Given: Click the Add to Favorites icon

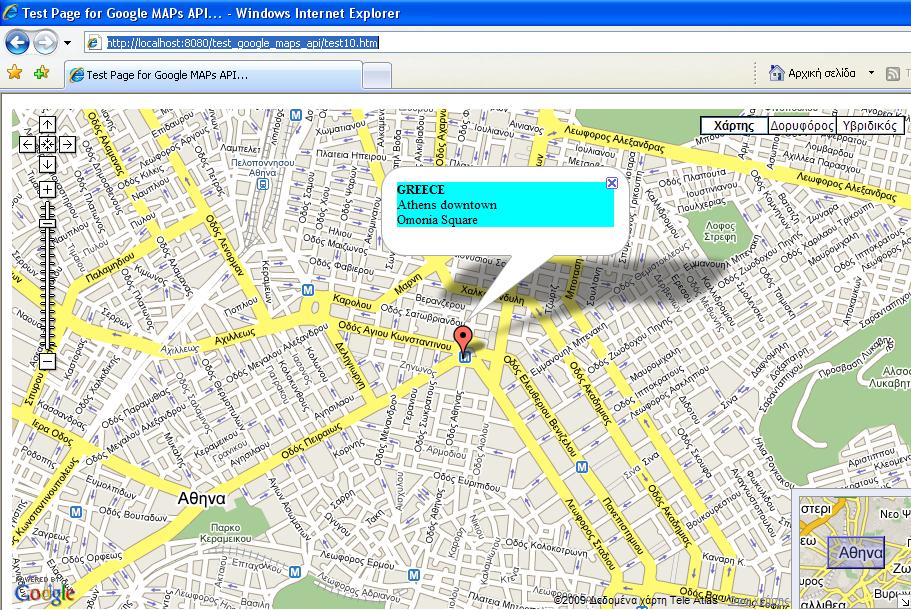Looking at the screenshot, I should click(x=41, y=73).
